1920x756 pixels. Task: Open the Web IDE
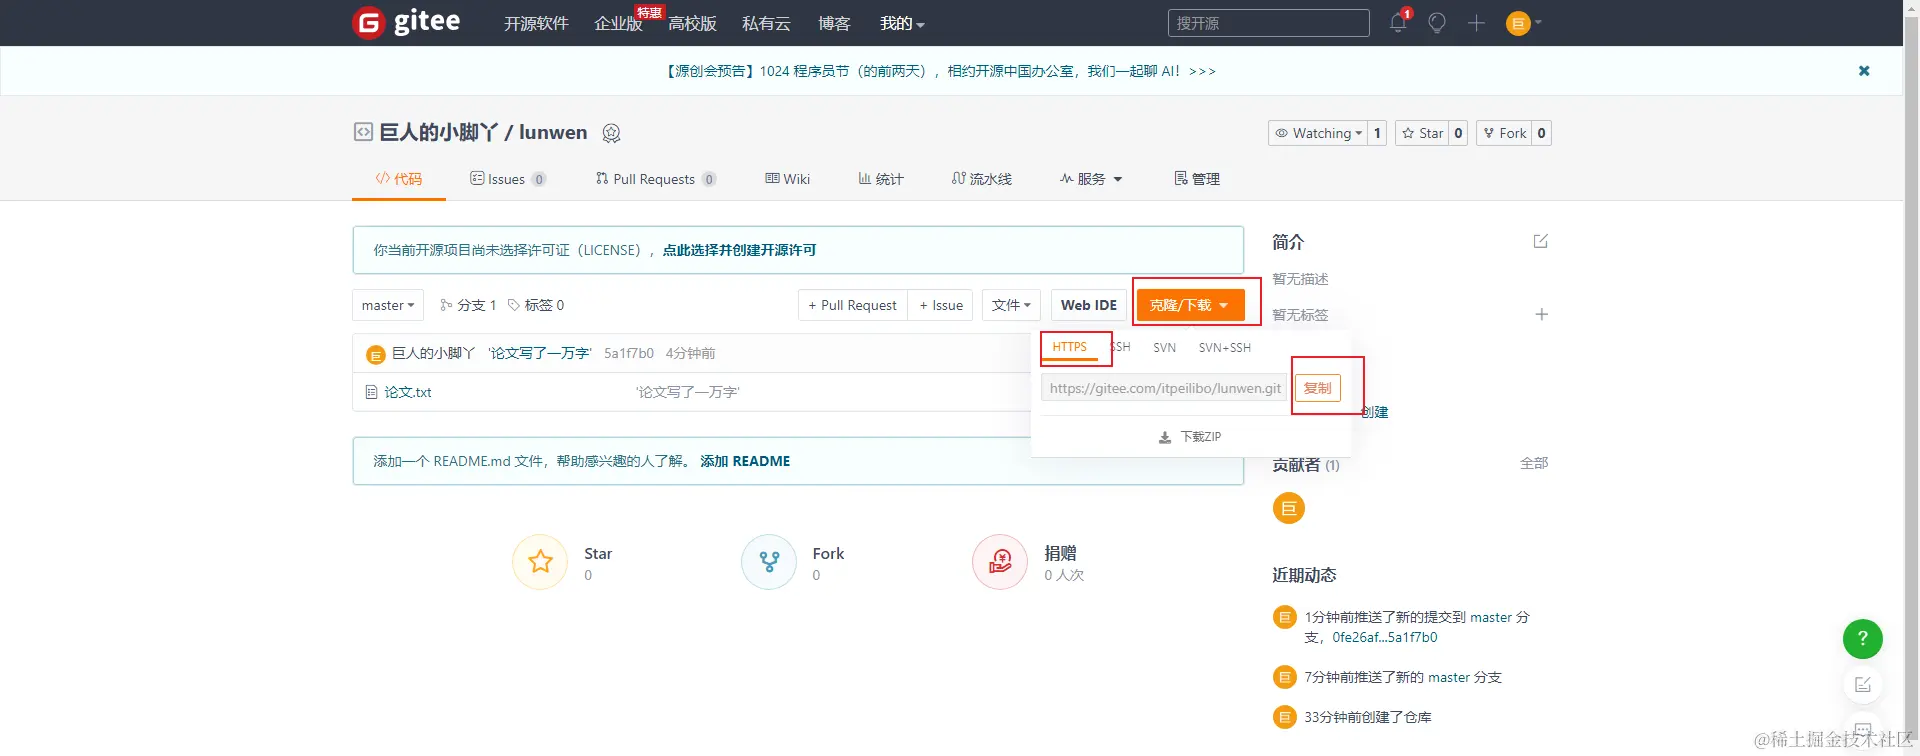pos(1089,305)
